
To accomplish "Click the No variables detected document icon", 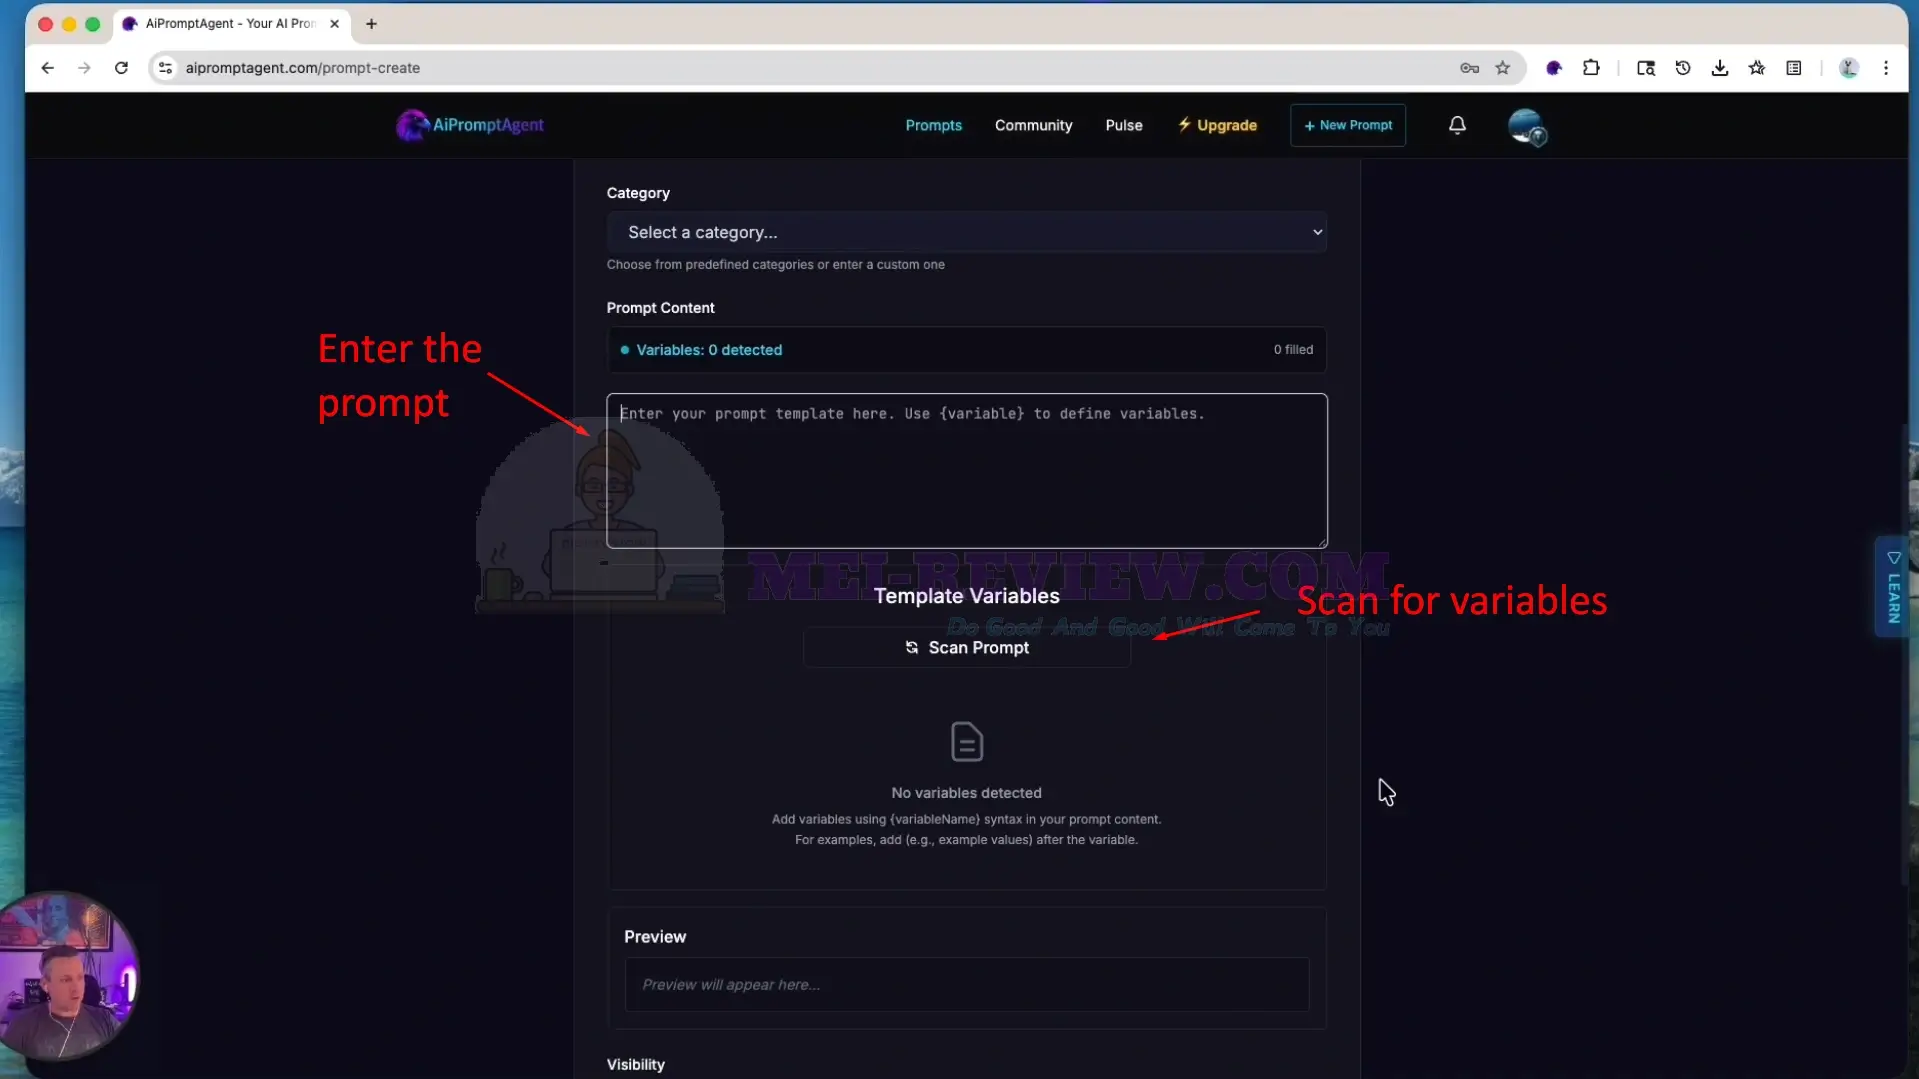I will pos(966,742).
